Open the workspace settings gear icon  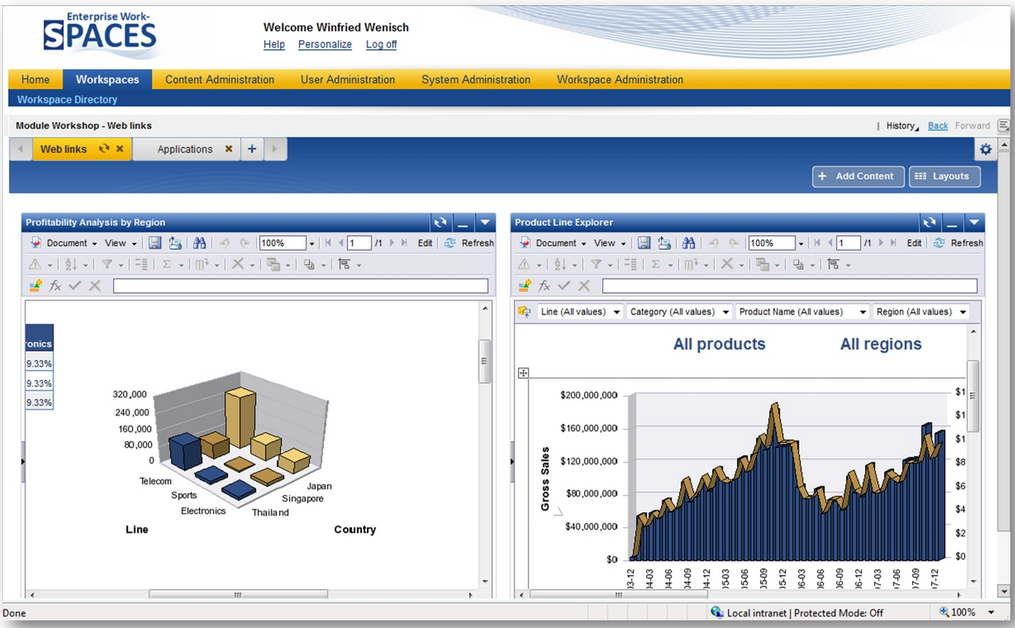click(986, 149)
